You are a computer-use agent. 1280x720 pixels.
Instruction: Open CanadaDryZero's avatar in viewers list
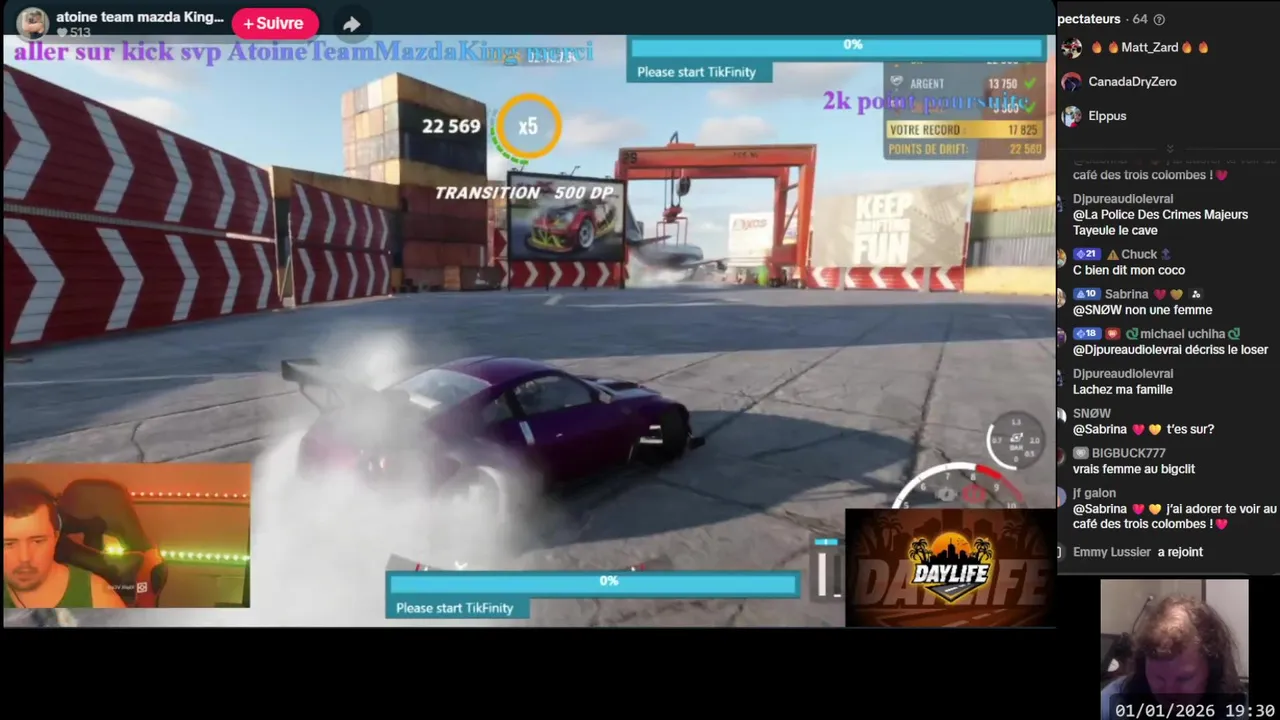(x=1071, y=82)
